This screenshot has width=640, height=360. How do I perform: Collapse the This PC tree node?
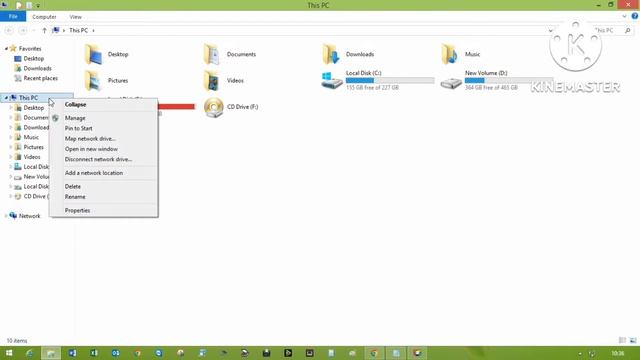pos(6,98)
